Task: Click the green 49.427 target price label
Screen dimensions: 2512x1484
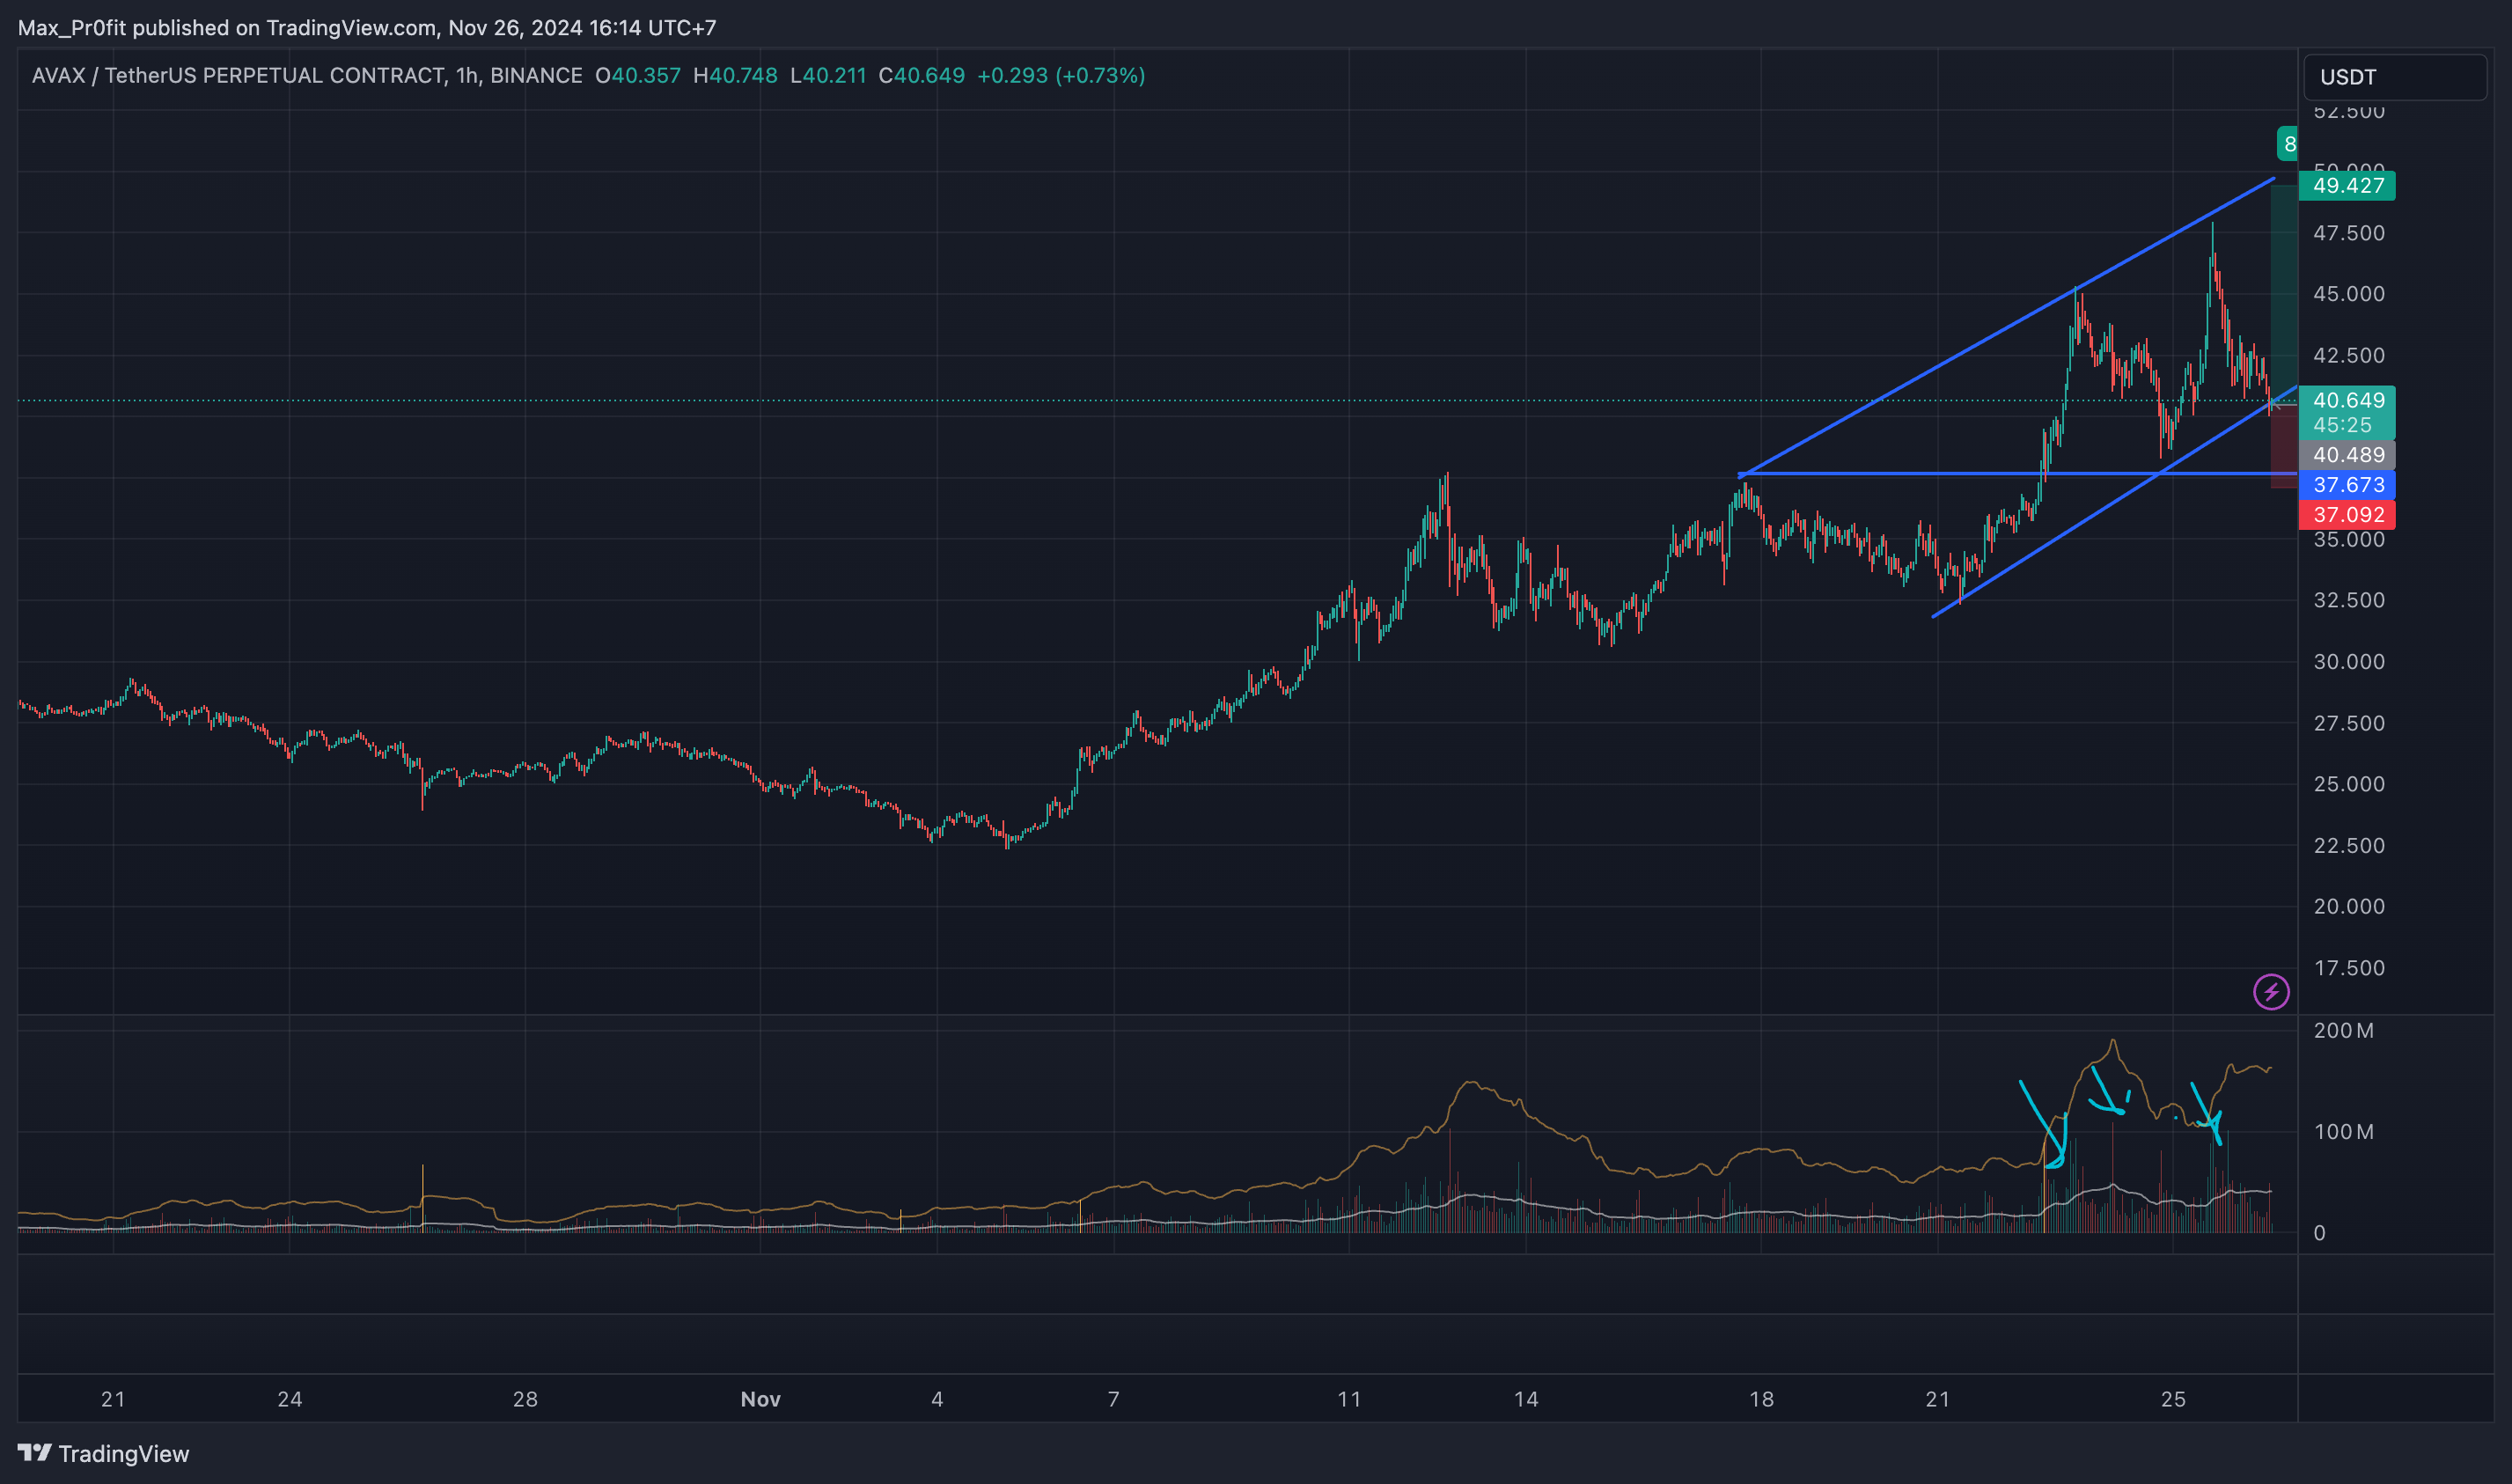Action: (x=2347, y=185)
